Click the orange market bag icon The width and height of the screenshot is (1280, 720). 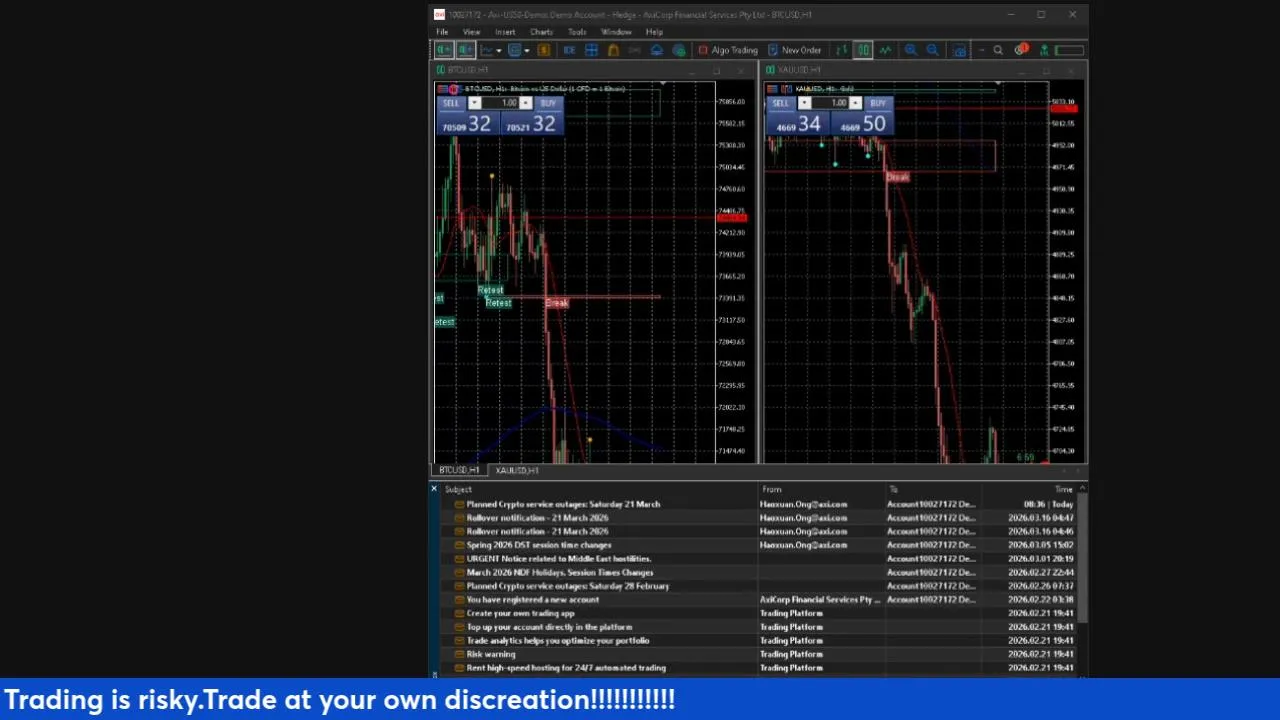(x=613, y=50)
